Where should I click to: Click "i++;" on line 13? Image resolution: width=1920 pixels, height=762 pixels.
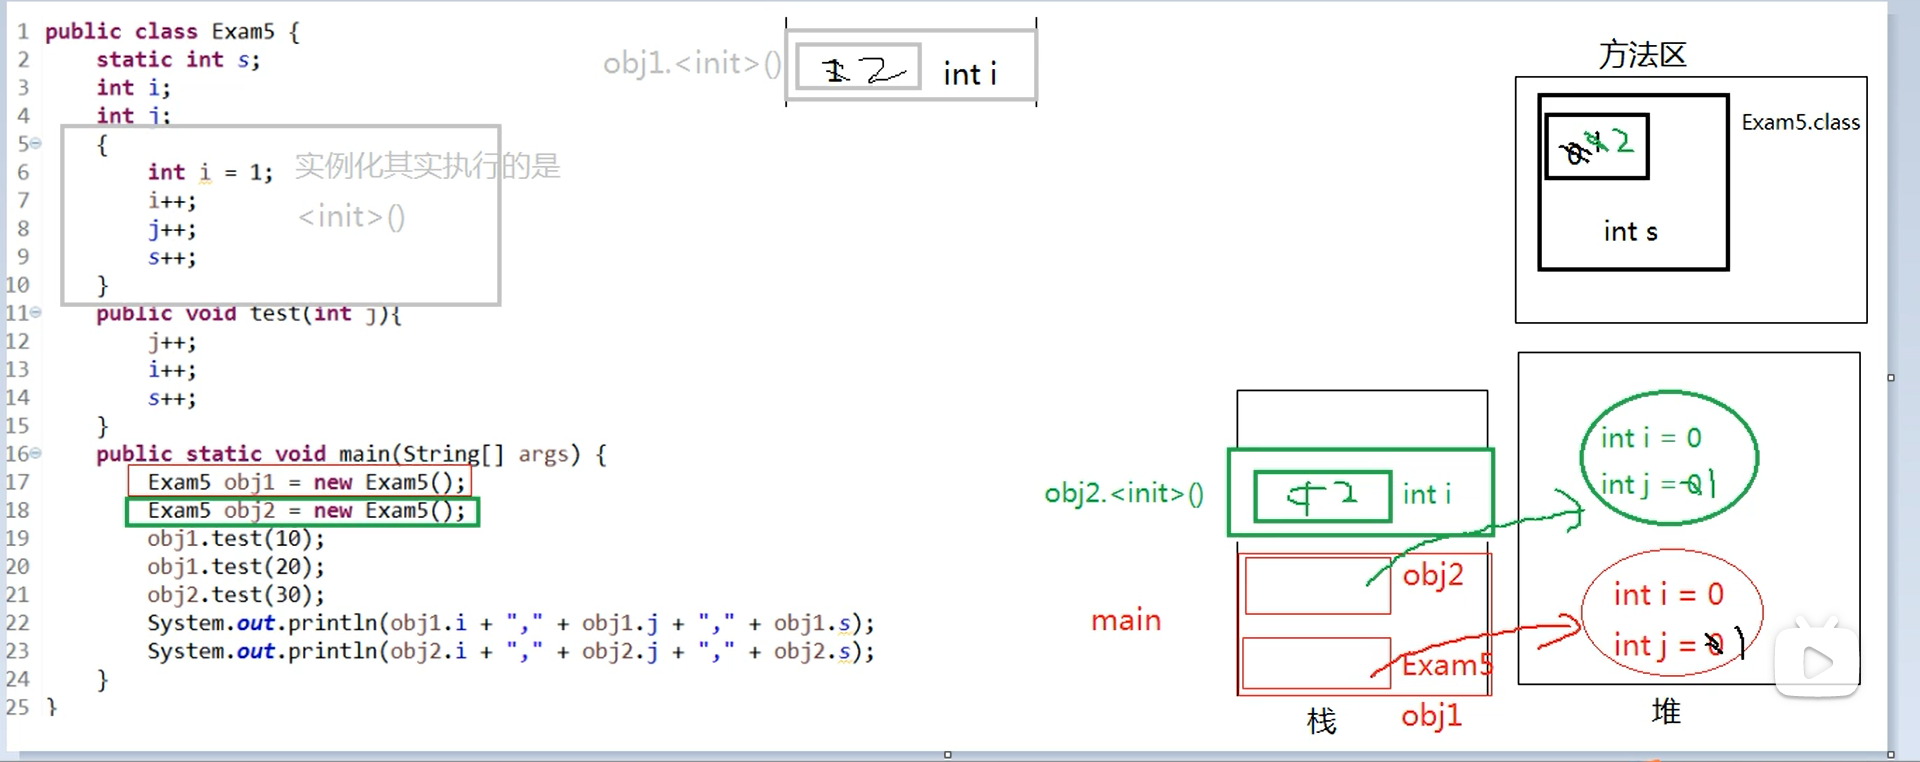[x=172, y=370]
